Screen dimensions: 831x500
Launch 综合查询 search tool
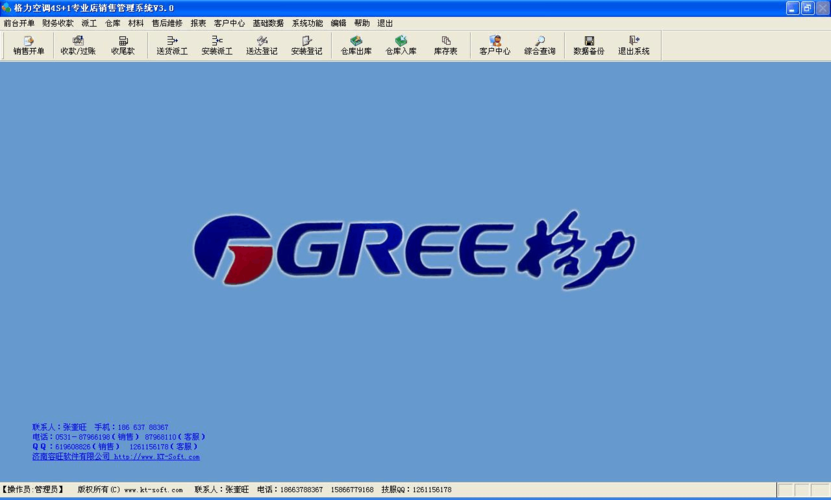pos(540,45)
